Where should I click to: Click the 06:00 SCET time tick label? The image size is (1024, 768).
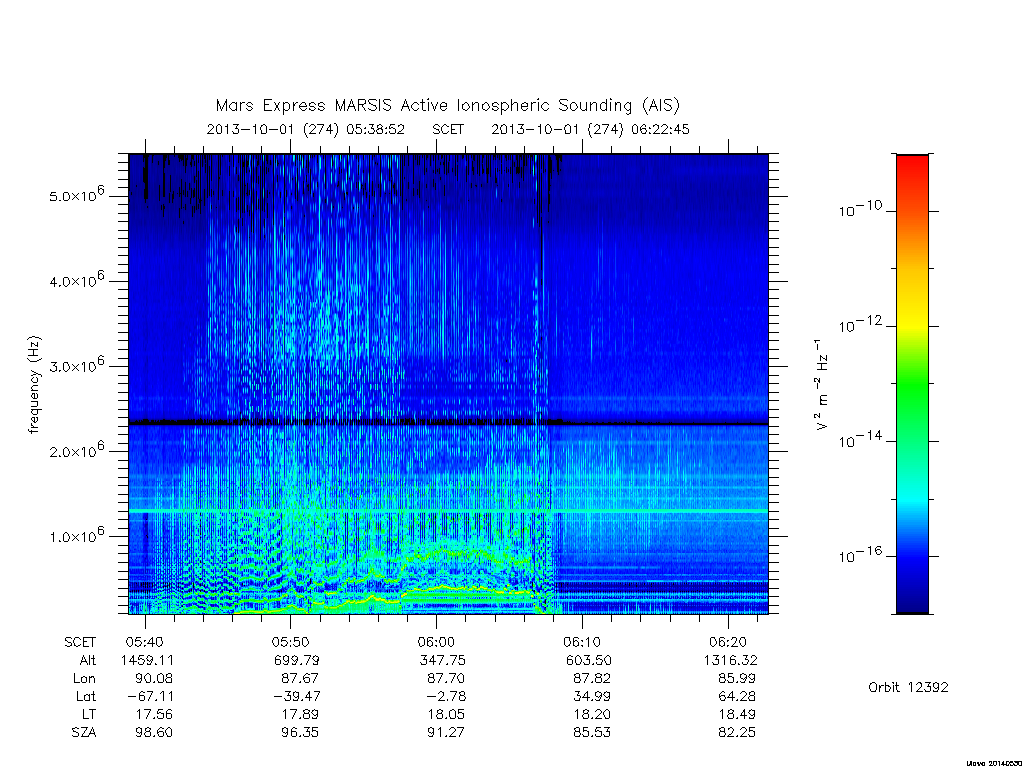pyautogui.click(x=436, y=642)
